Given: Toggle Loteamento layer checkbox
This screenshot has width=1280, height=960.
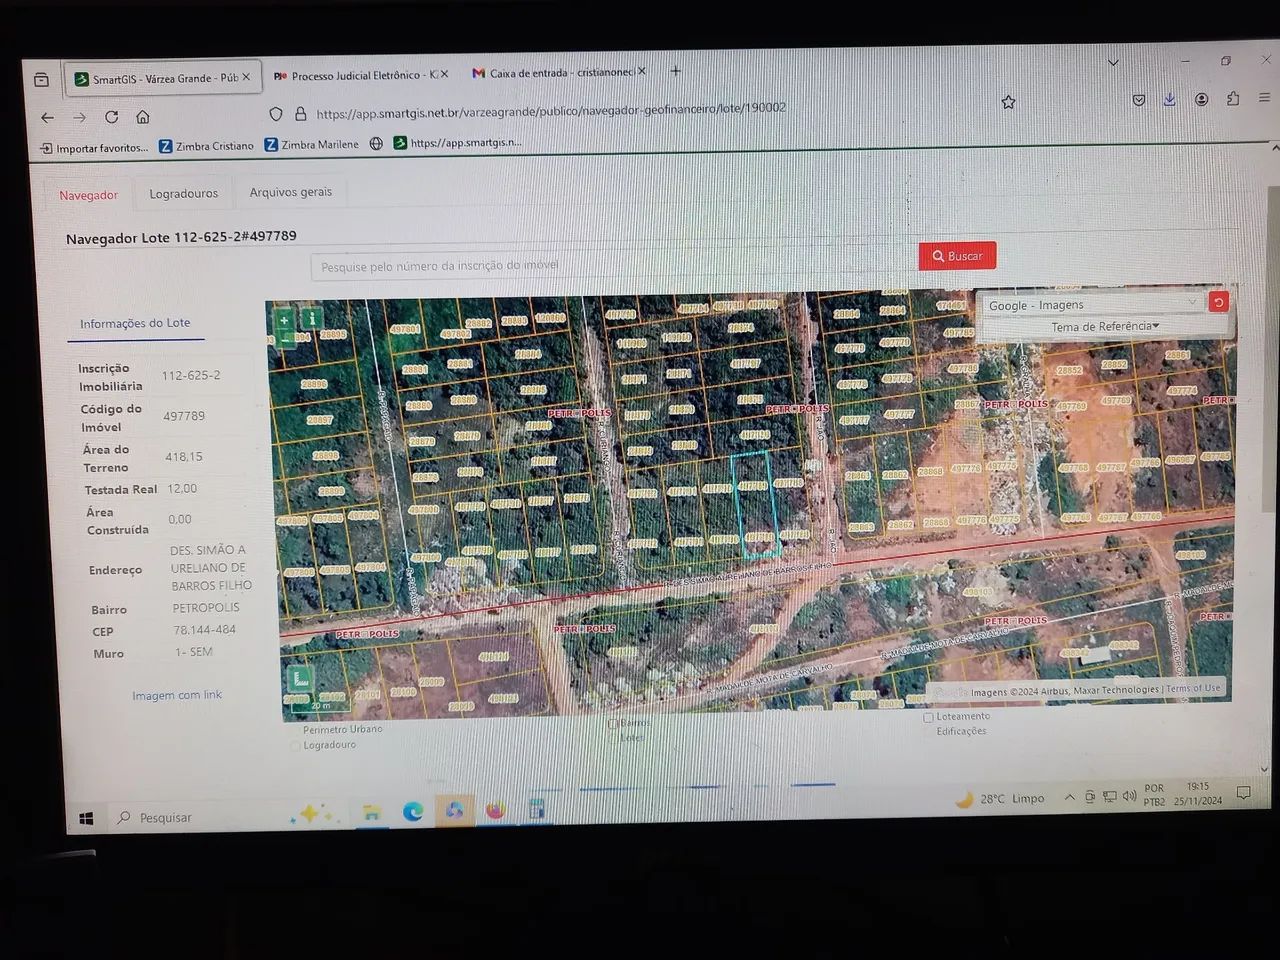Looking at the screenshot, I should [x=928, y=717].
